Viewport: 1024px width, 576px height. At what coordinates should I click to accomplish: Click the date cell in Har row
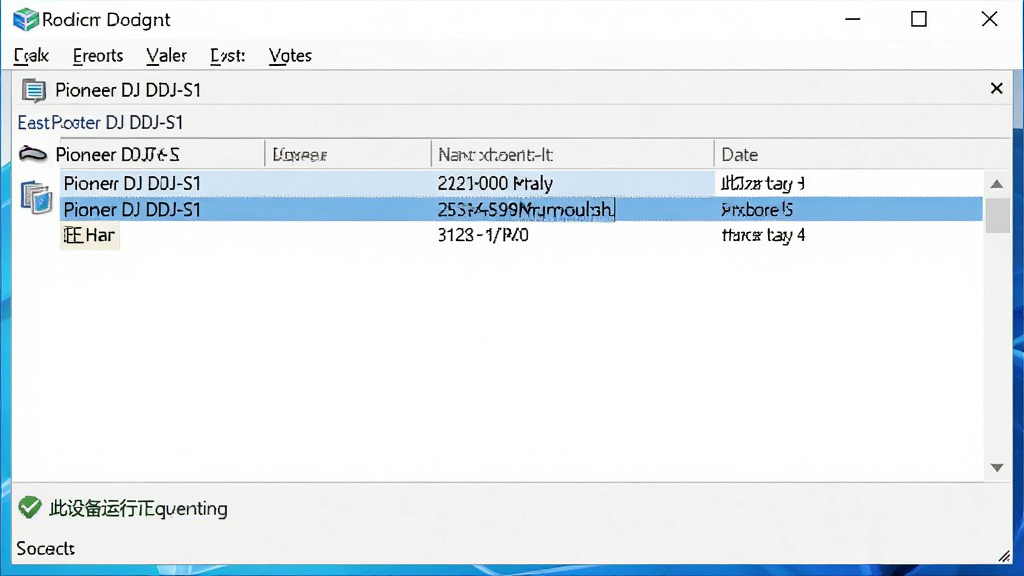[x=763, y=235]
